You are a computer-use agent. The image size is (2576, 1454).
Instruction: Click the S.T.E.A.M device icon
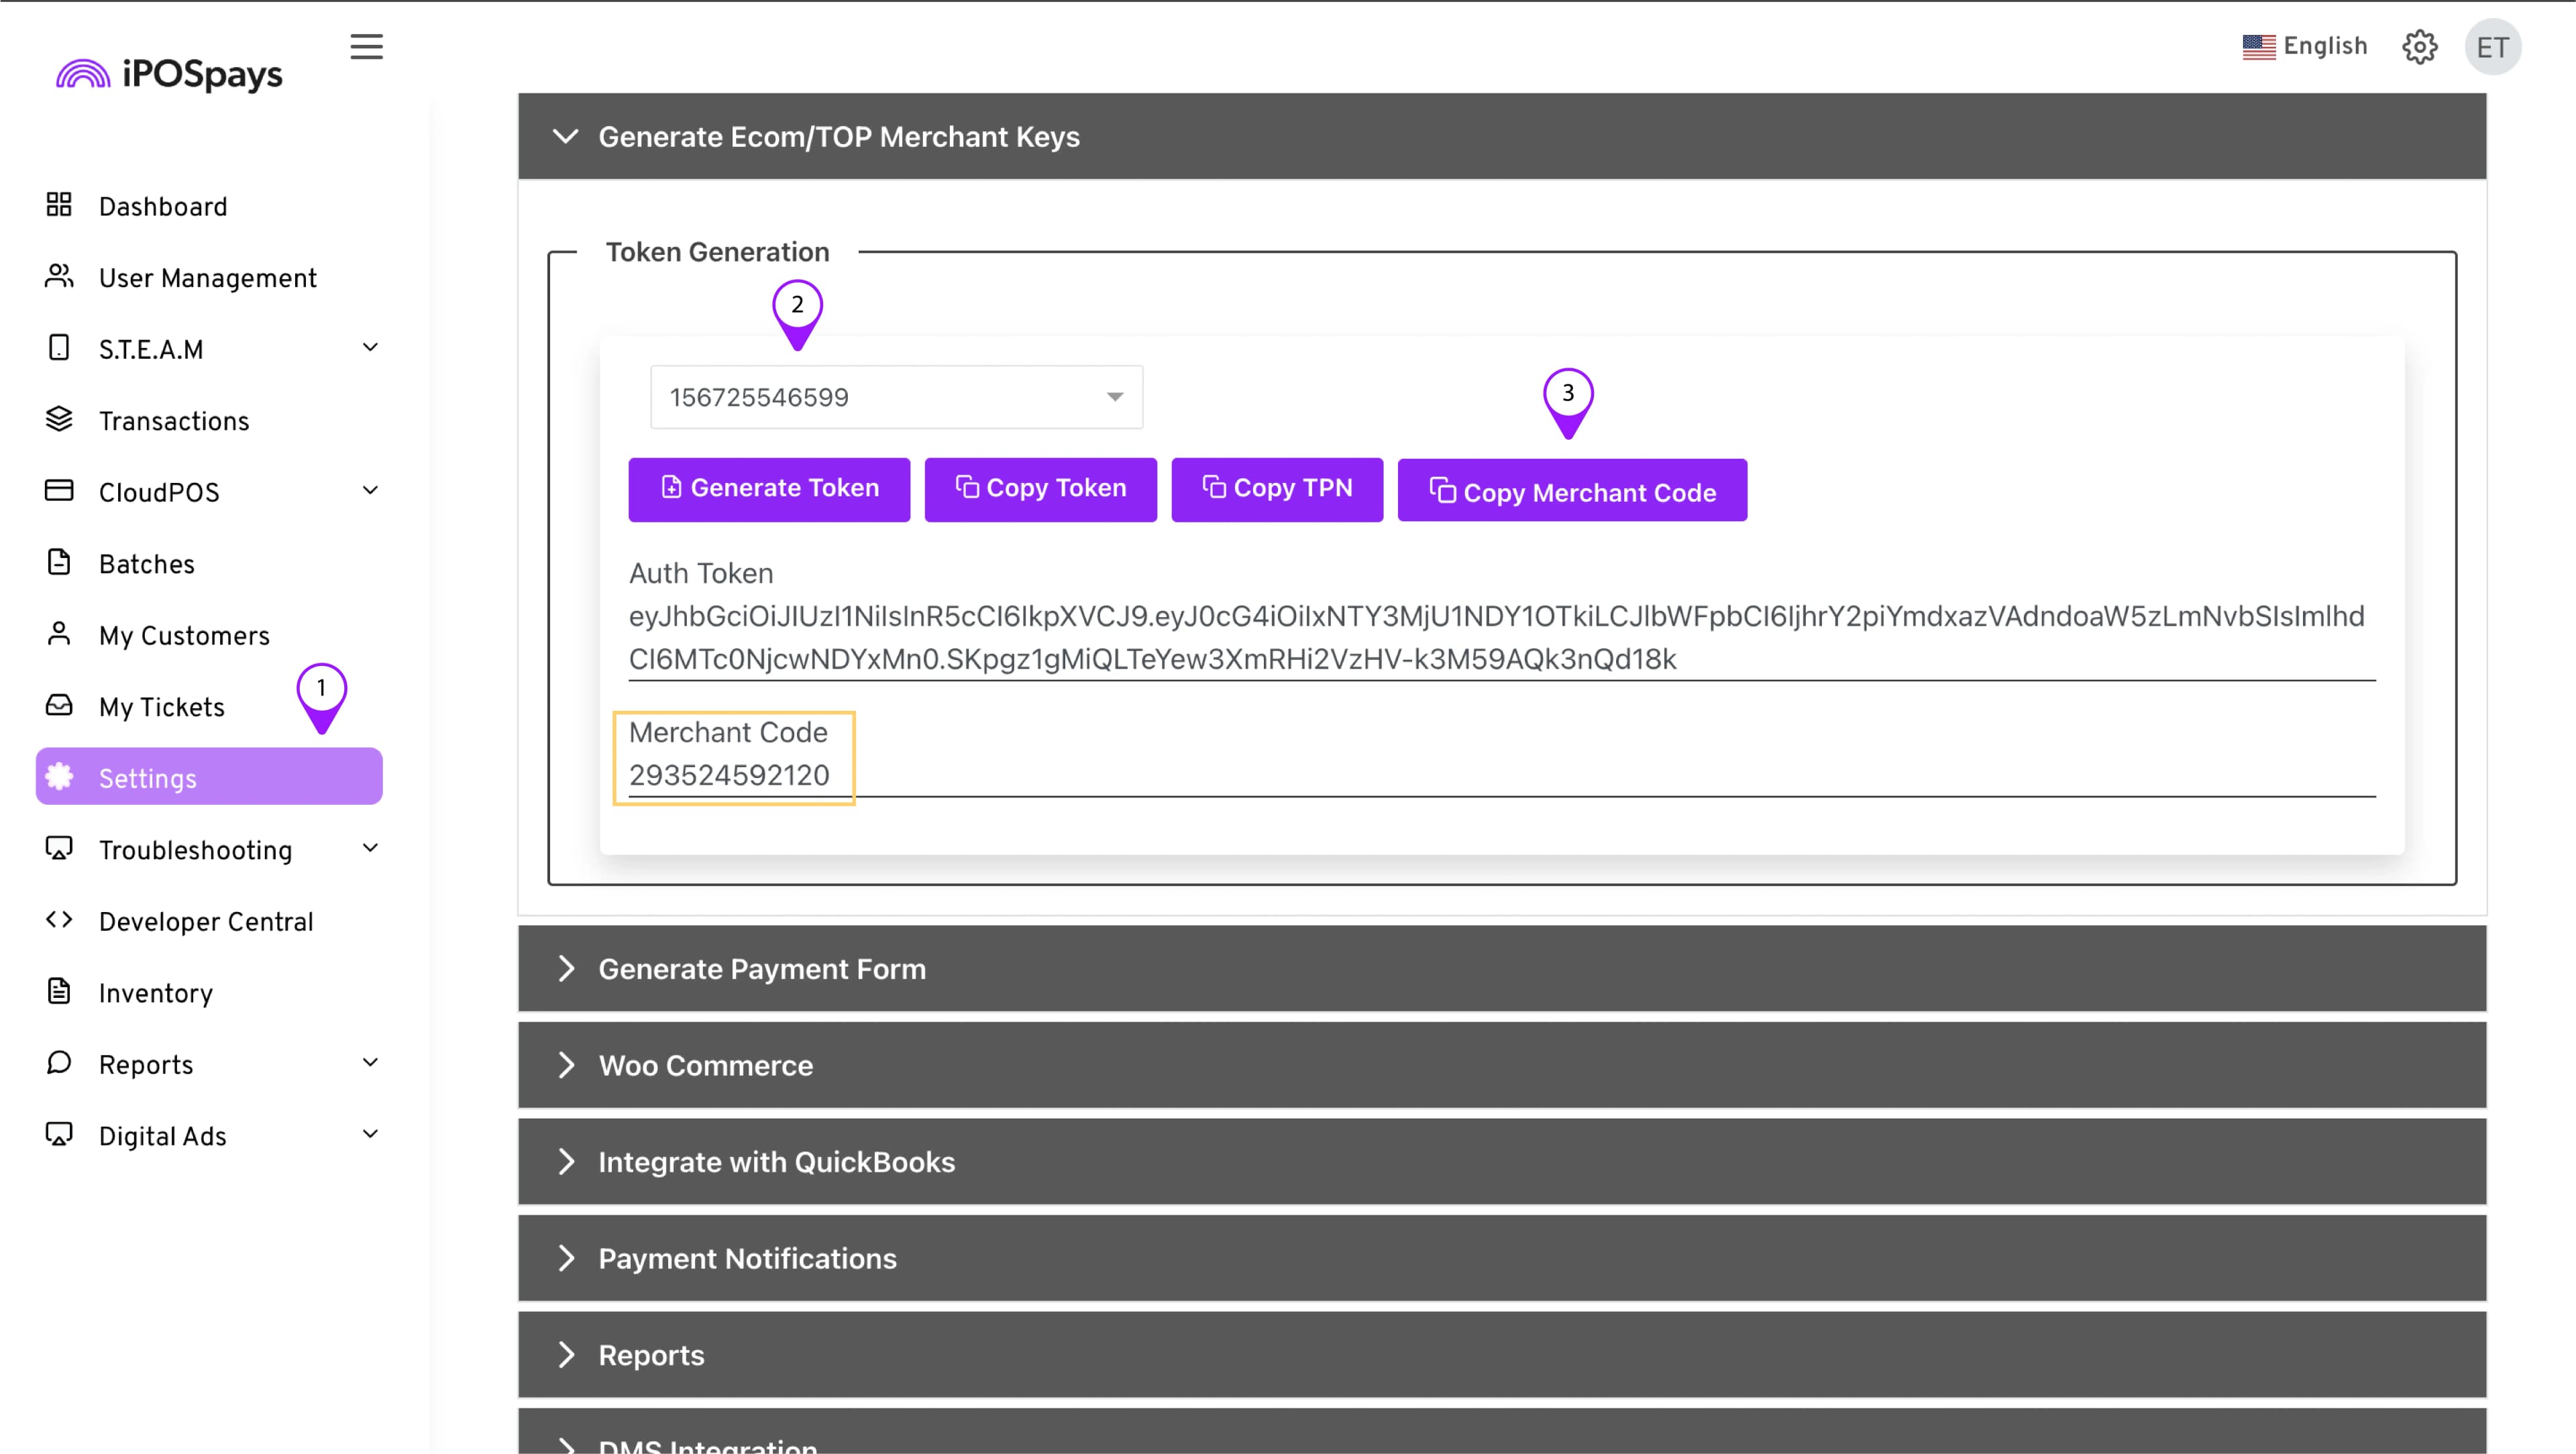point(59,348)
